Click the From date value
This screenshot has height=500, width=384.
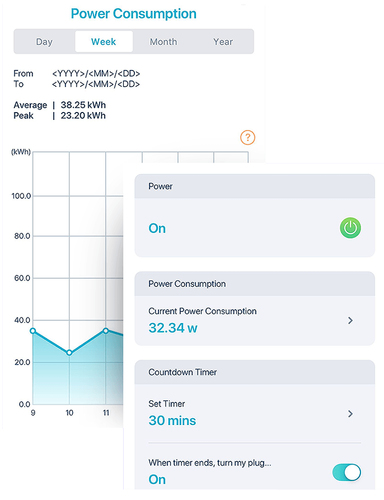[x=96, y=73]
